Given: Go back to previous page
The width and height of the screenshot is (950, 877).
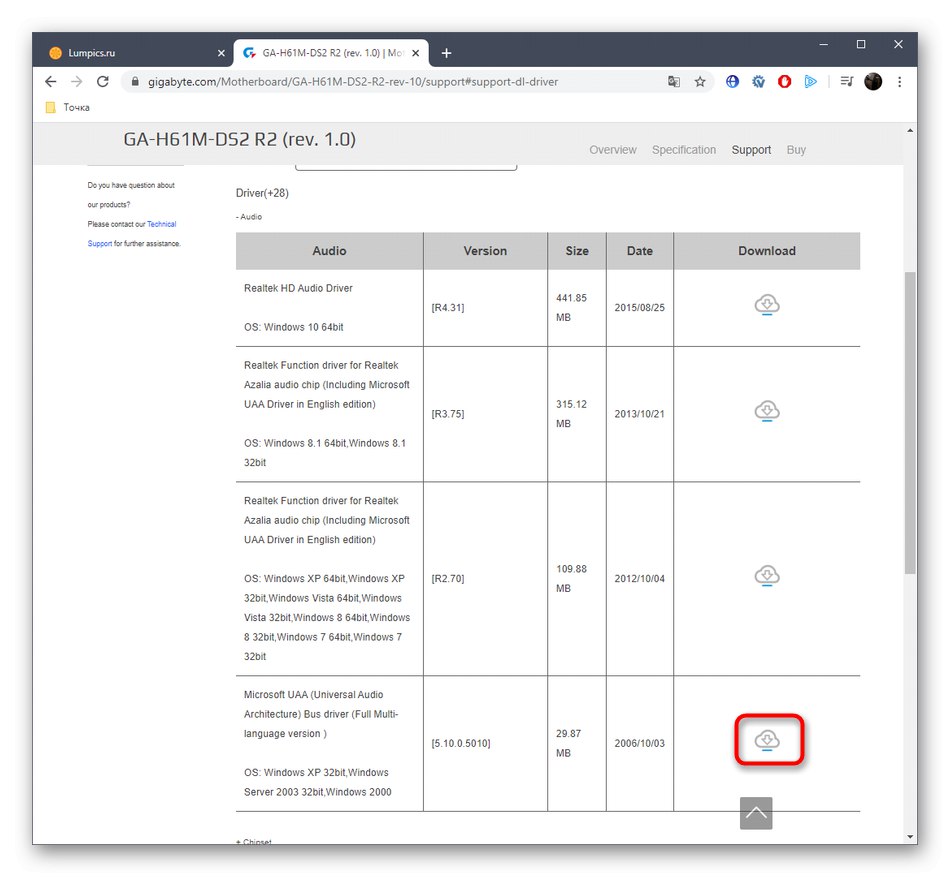Looking at the screenshot, I should pyautogui.click(x=50, y=81).
